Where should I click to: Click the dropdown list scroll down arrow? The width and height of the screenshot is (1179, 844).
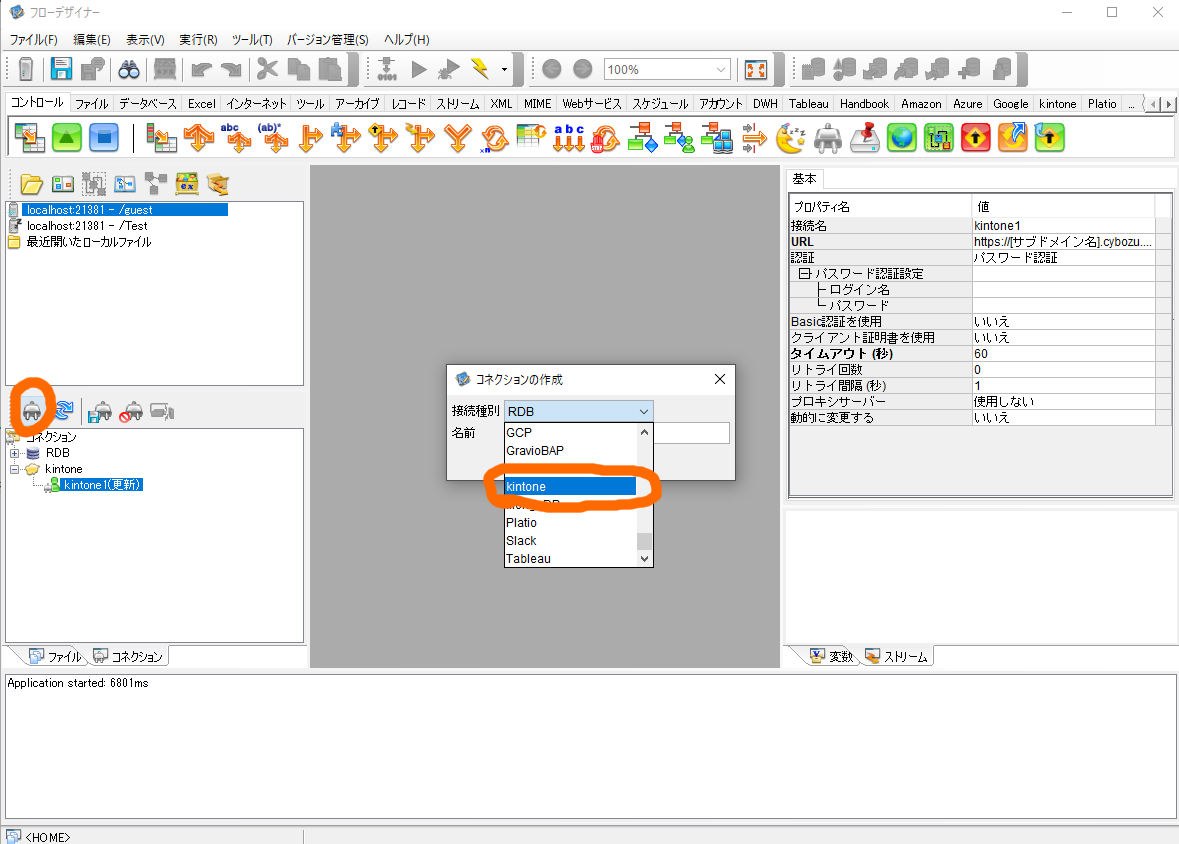(x=644, y=559)
